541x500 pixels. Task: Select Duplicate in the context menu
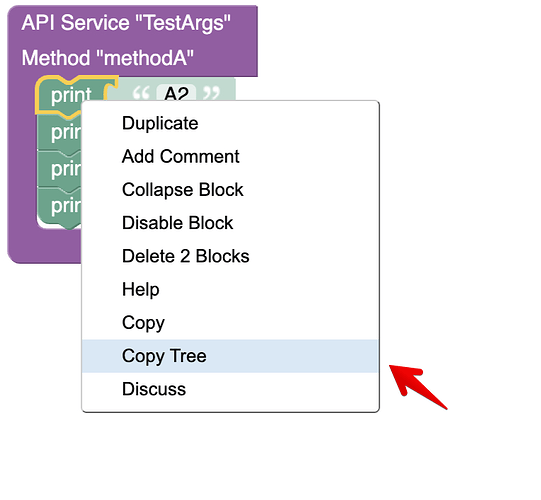230,123
